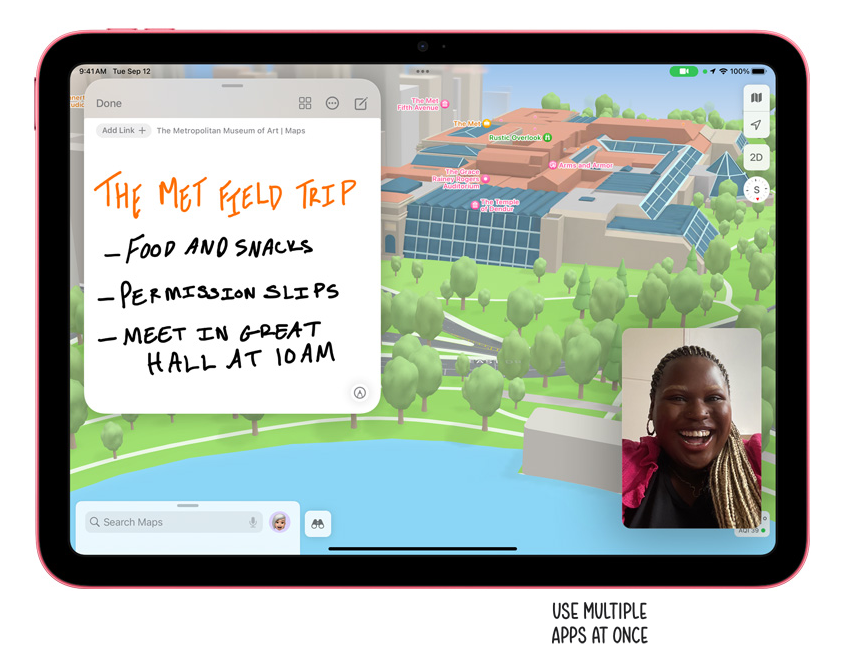Select the Rustic Overlook map marker
Viewport: 857px width, 657px height.
point(548,137)
